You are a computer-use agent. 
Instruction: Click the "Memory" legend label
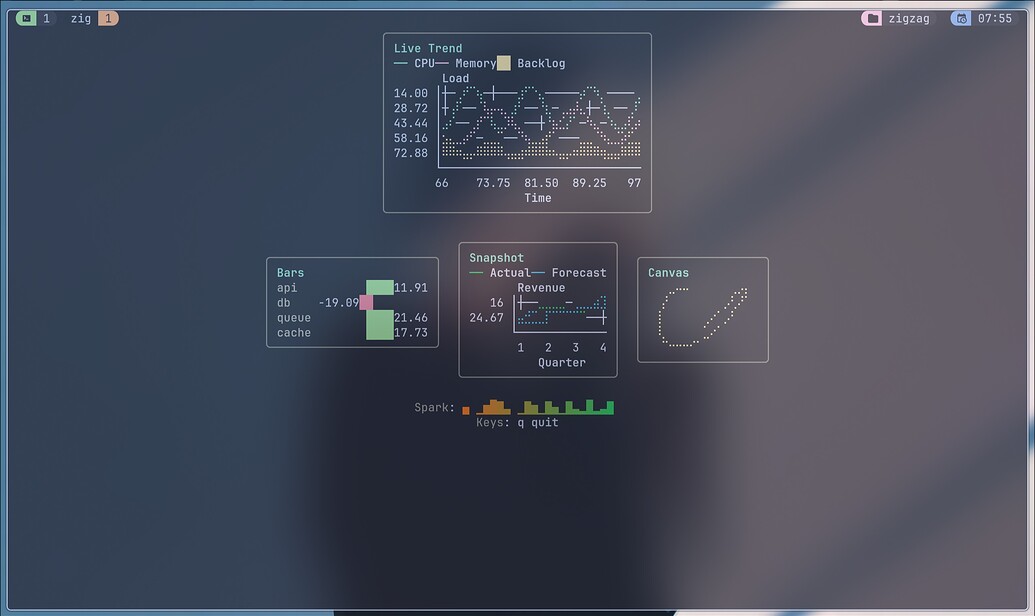pyautogui.click(x=476, y=63)
